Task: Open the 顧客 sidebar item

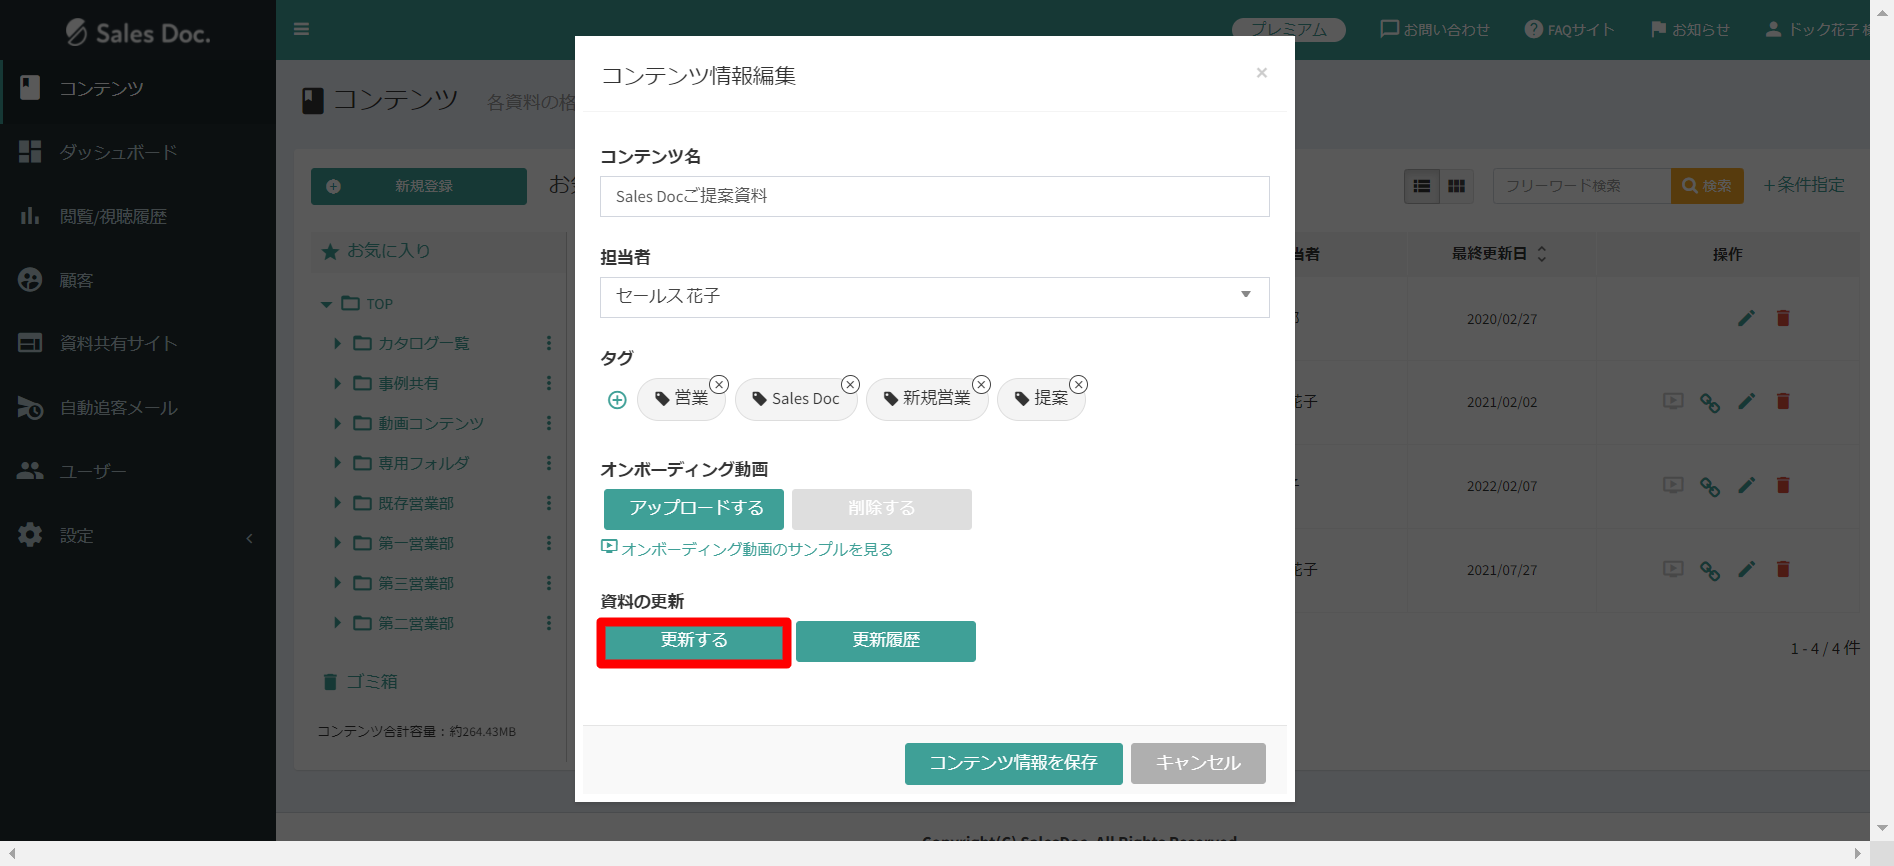Action: [x=138, y=280]
